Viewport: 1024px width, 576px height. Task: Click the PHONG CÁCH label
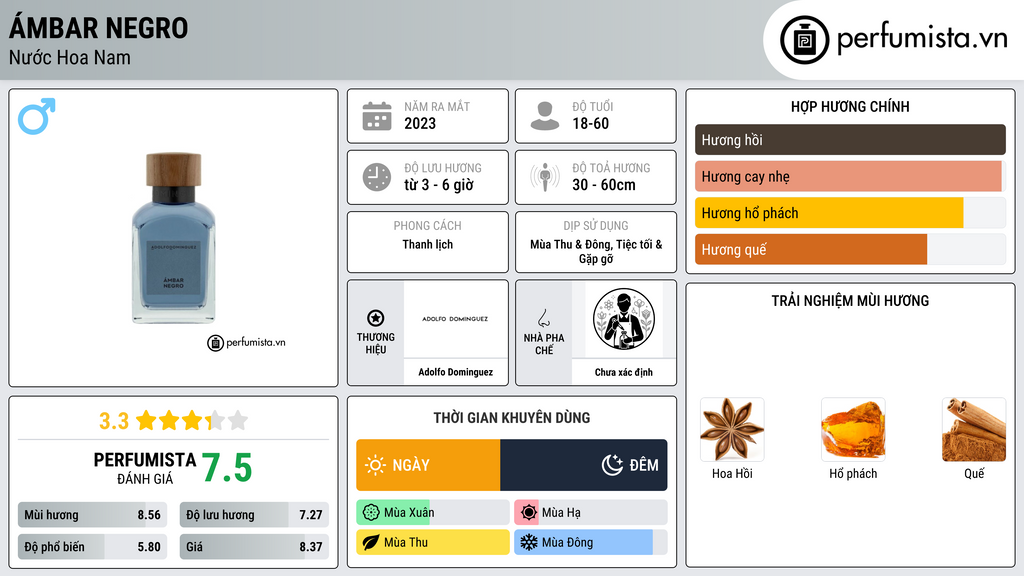(x=428, y=226)
